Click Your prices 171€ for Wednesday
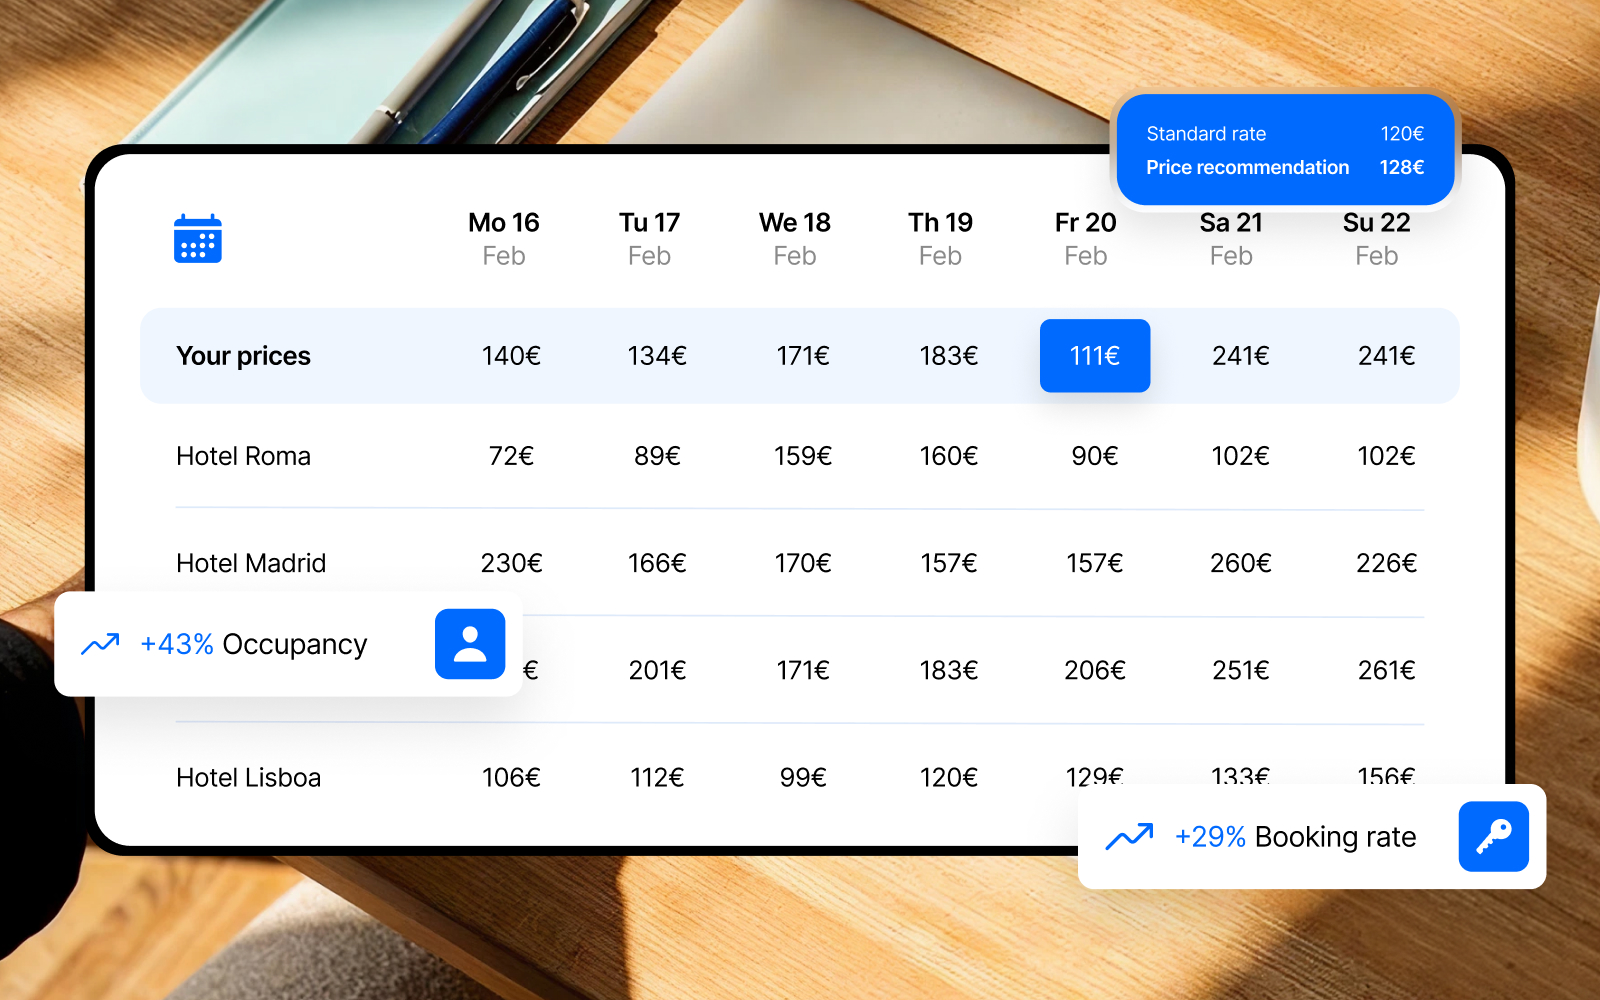 [803, 356]
